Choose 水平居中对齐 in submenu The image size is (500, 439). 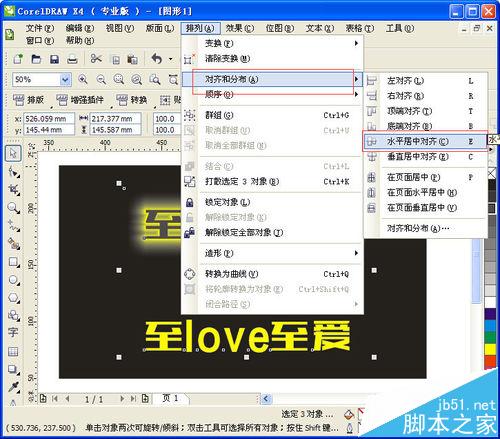point(425,141)
